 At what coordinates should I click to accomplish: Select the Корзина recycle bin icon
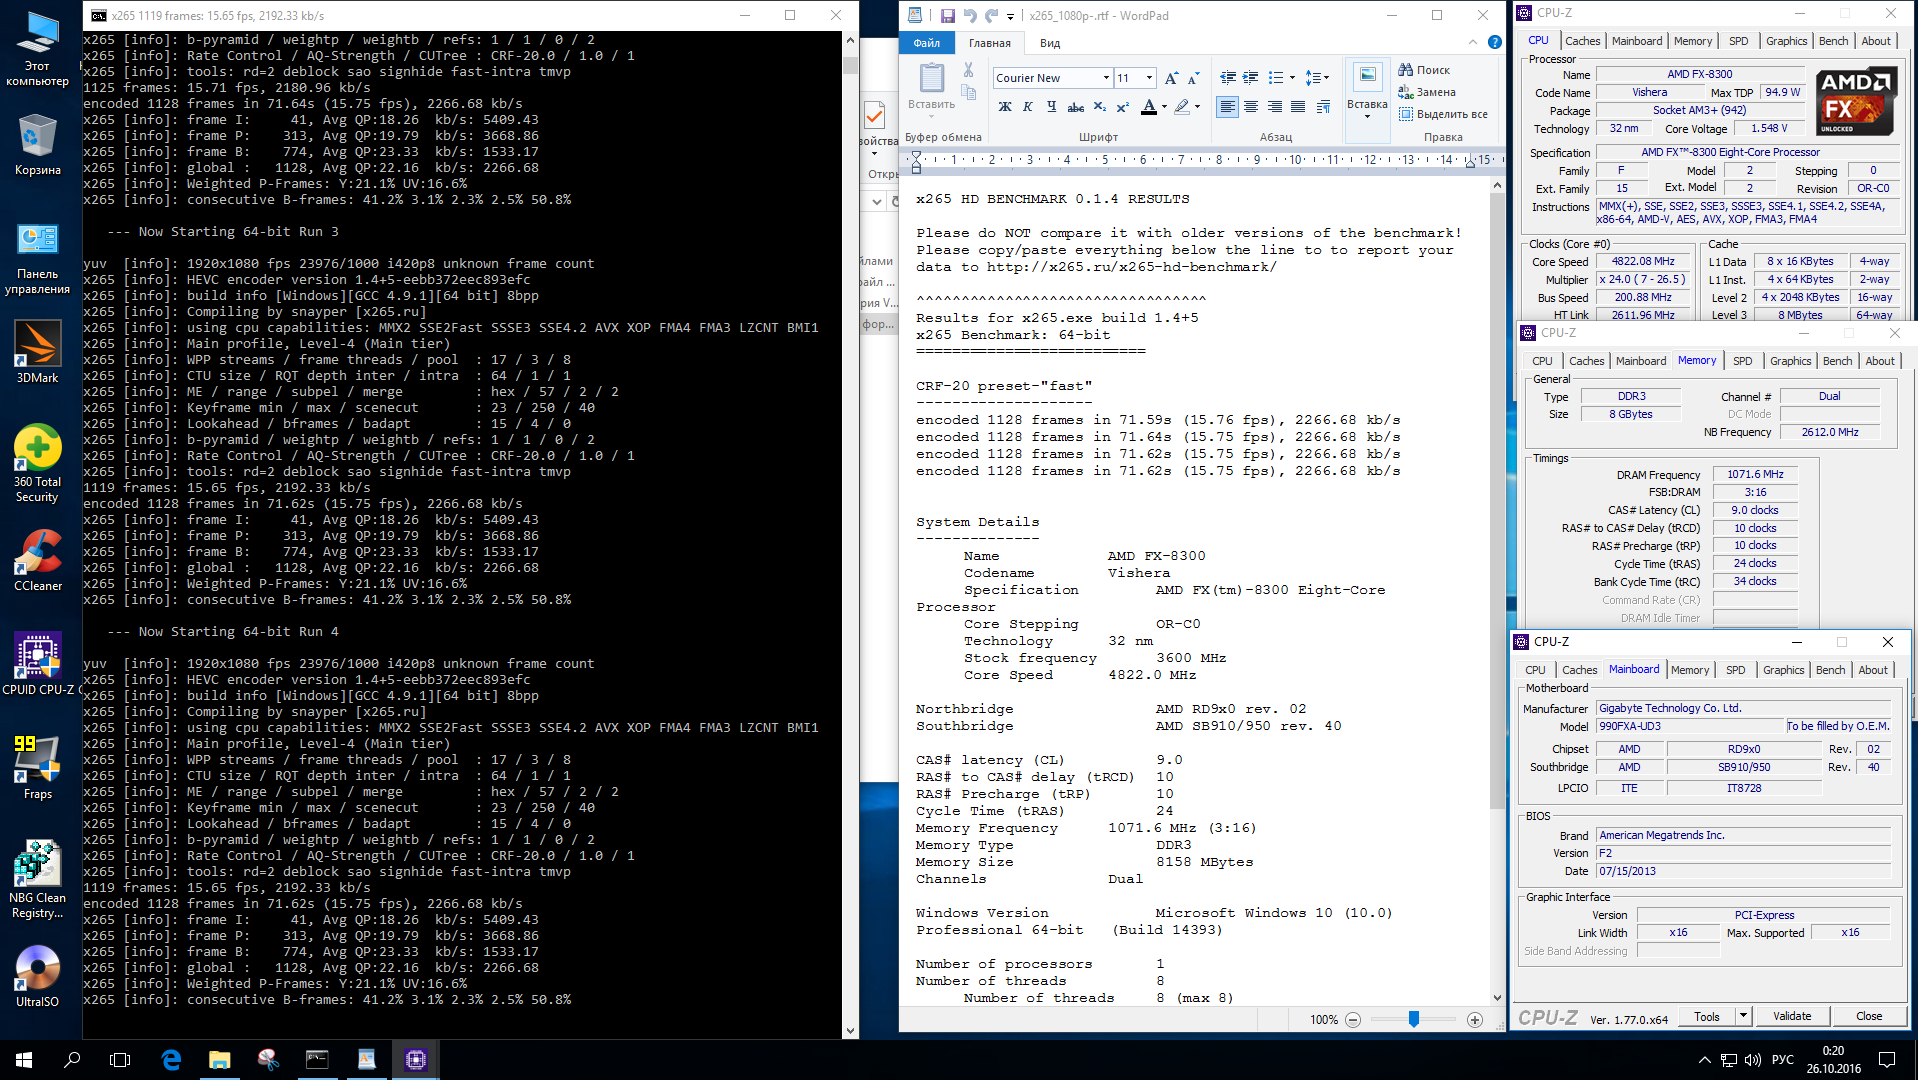37,143
